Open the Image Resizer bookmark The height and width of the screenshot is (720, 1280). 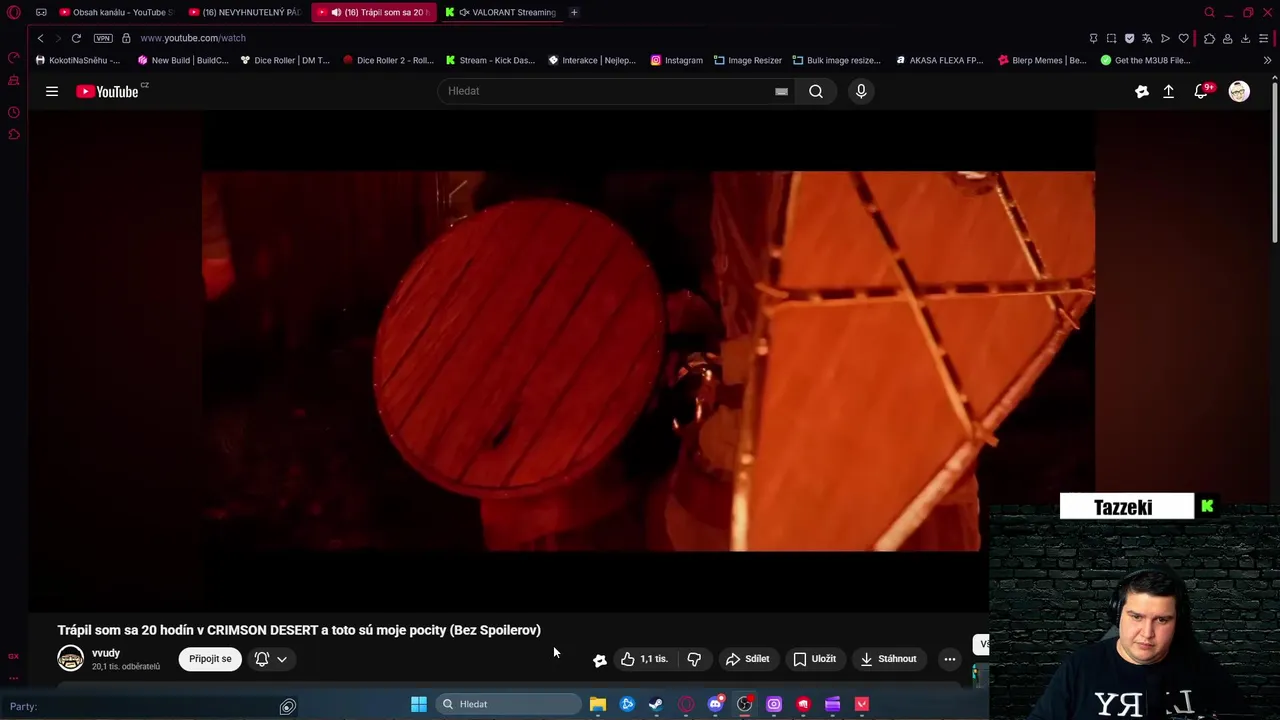point(747,60)
